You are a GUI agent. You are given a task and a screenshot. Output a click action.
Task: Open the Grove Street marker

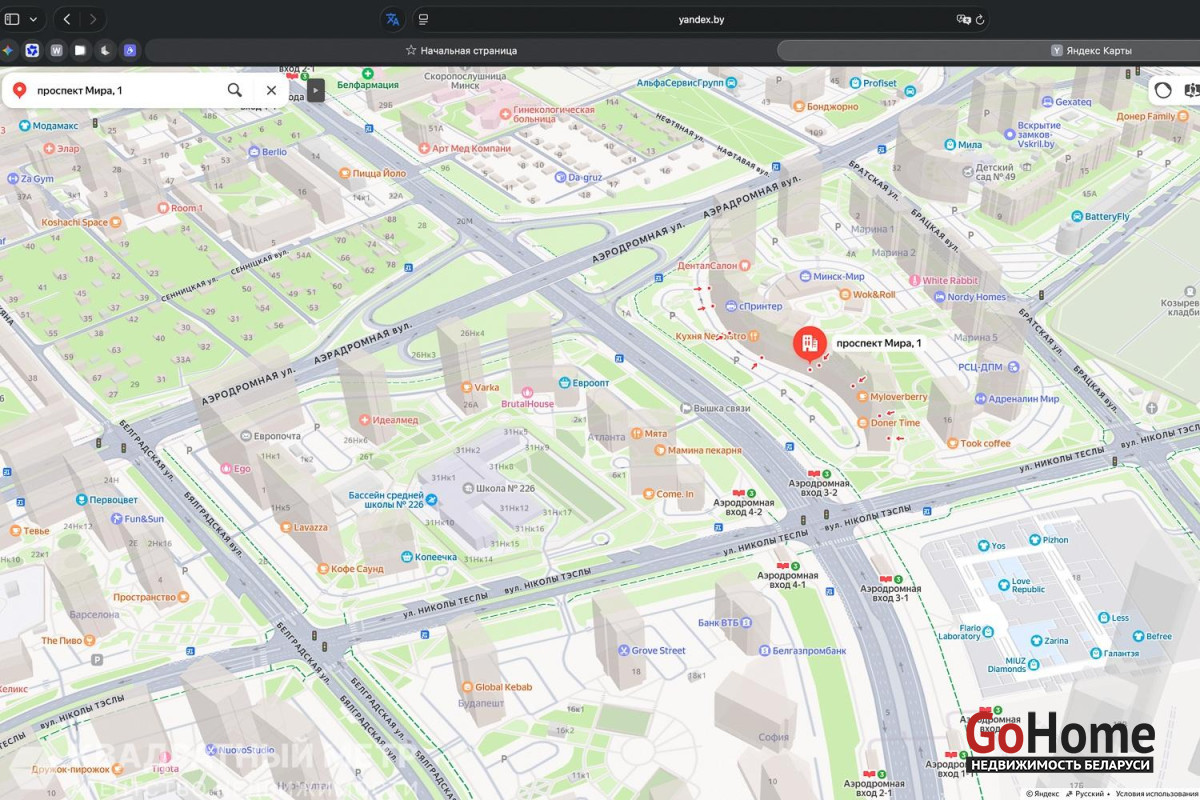pyautogui.click(x=623, y=650)
